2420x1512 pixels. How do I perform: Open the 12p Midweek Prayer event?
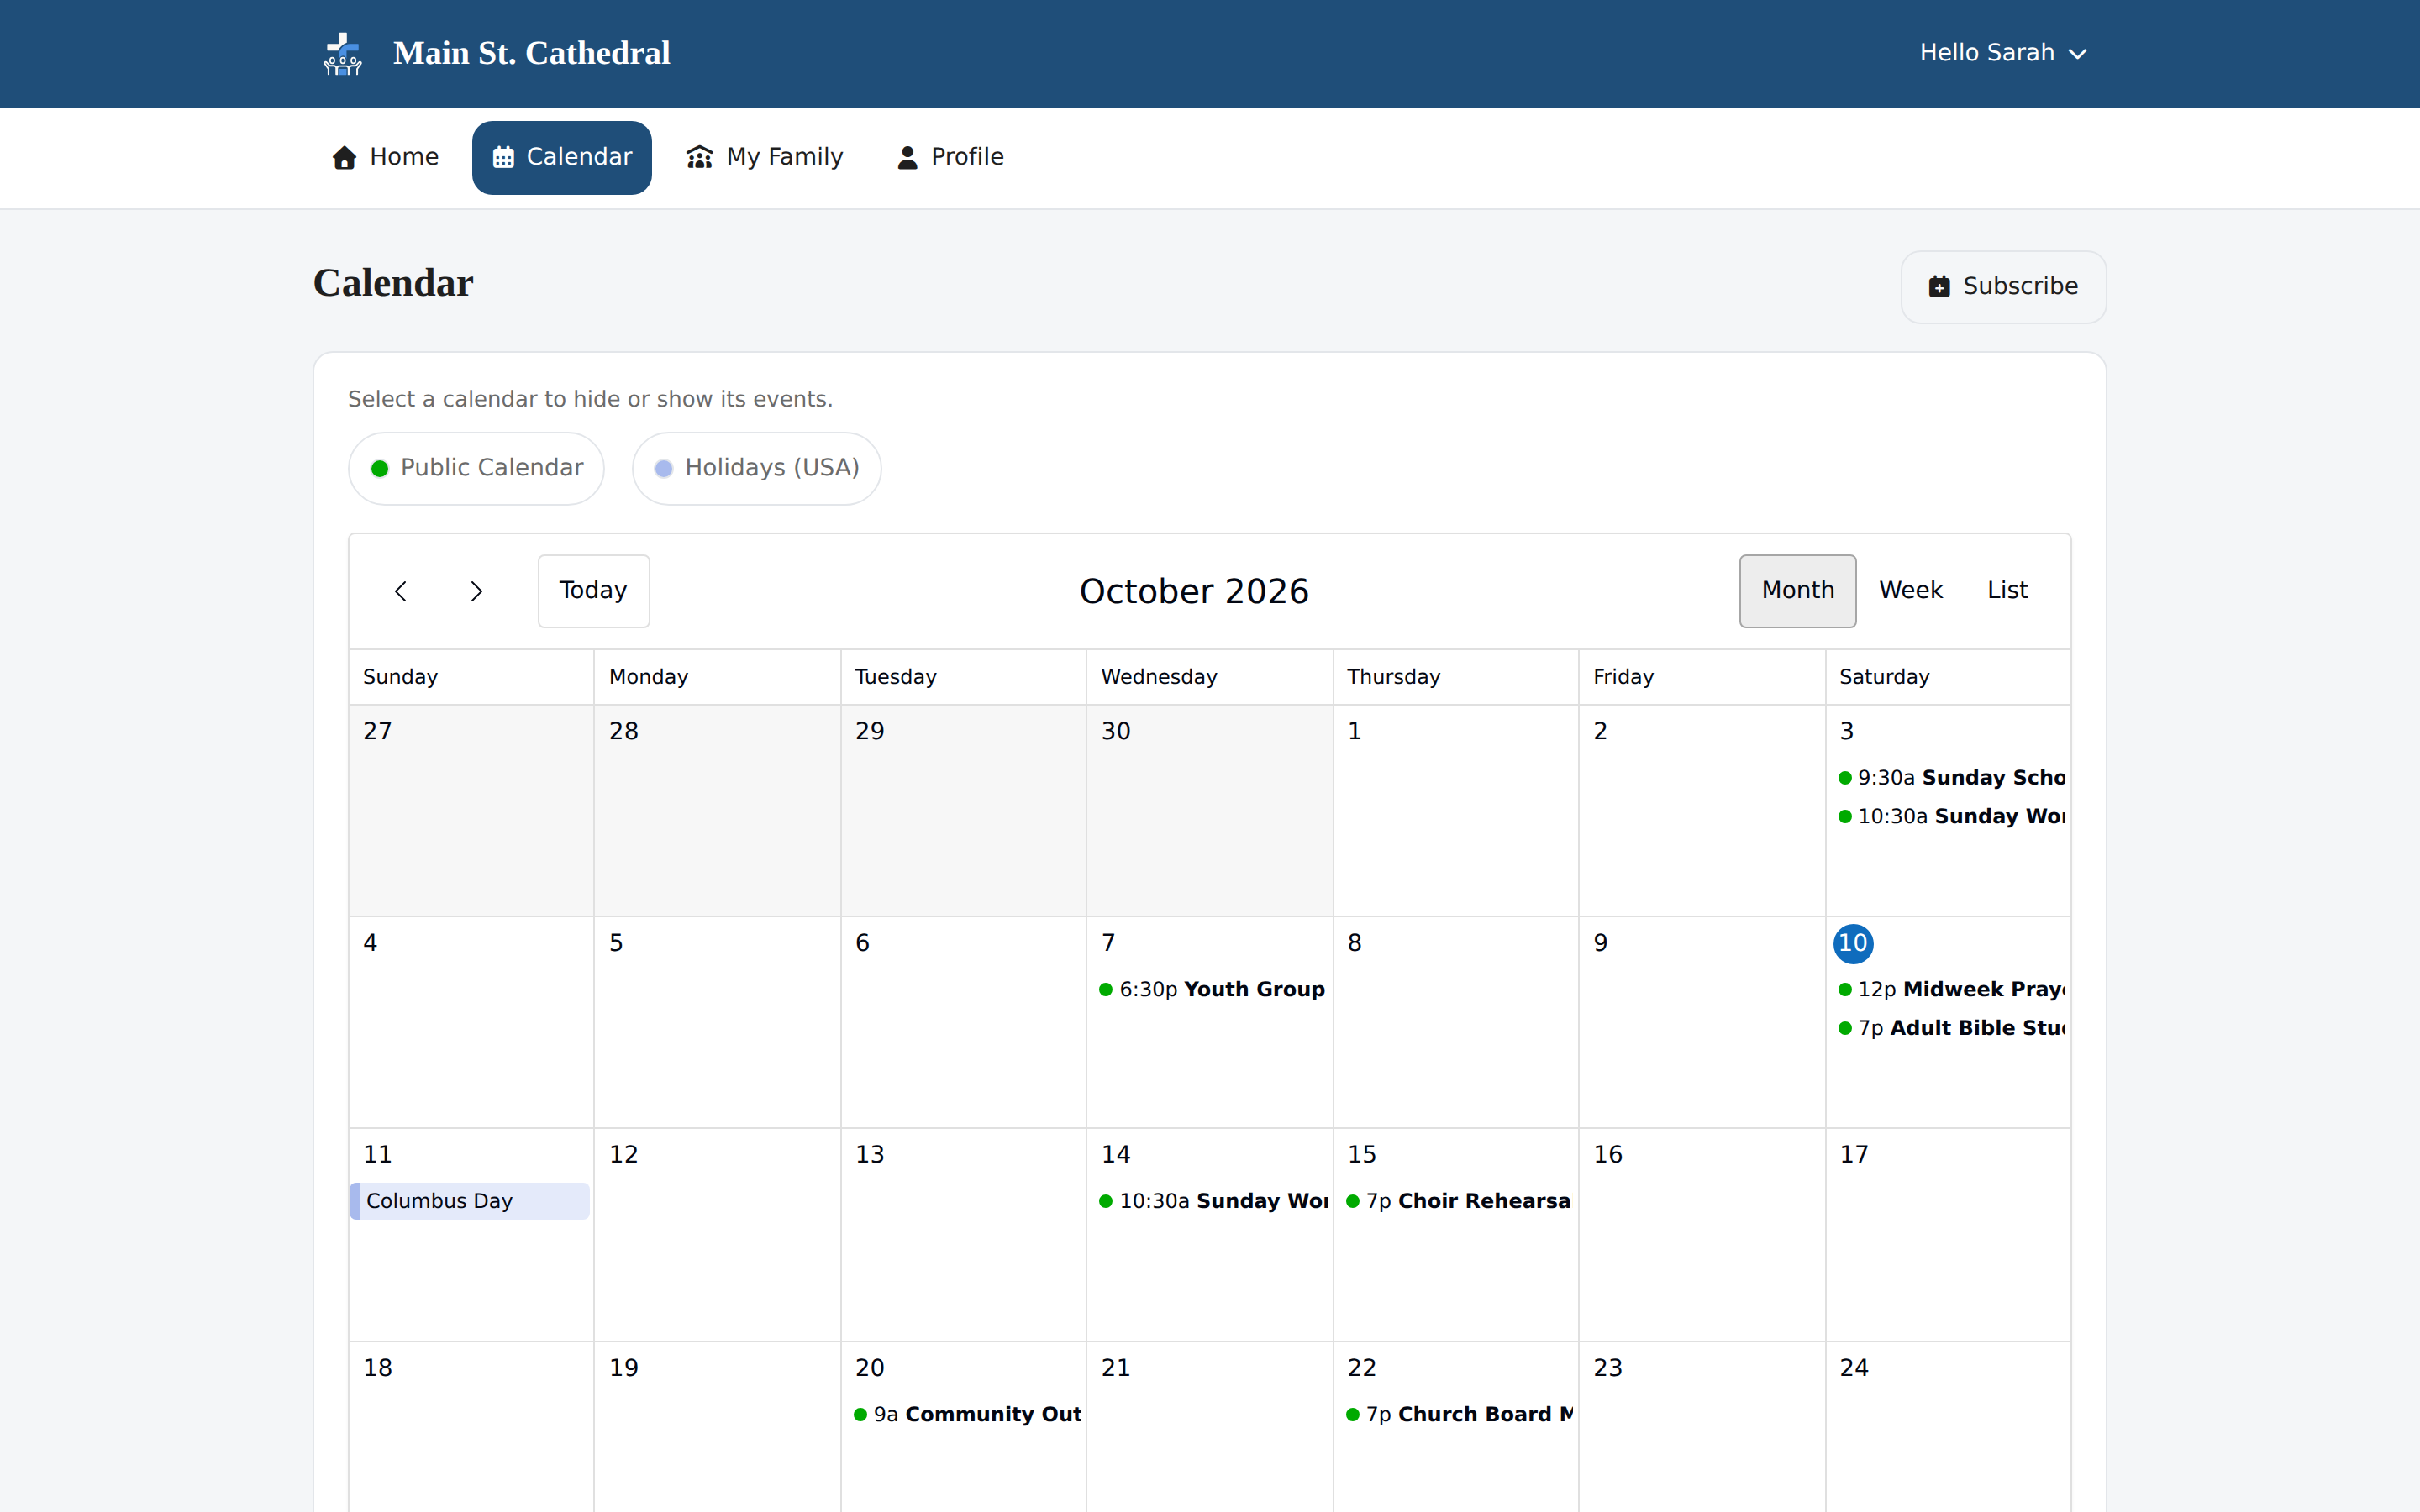[1951, 989]
